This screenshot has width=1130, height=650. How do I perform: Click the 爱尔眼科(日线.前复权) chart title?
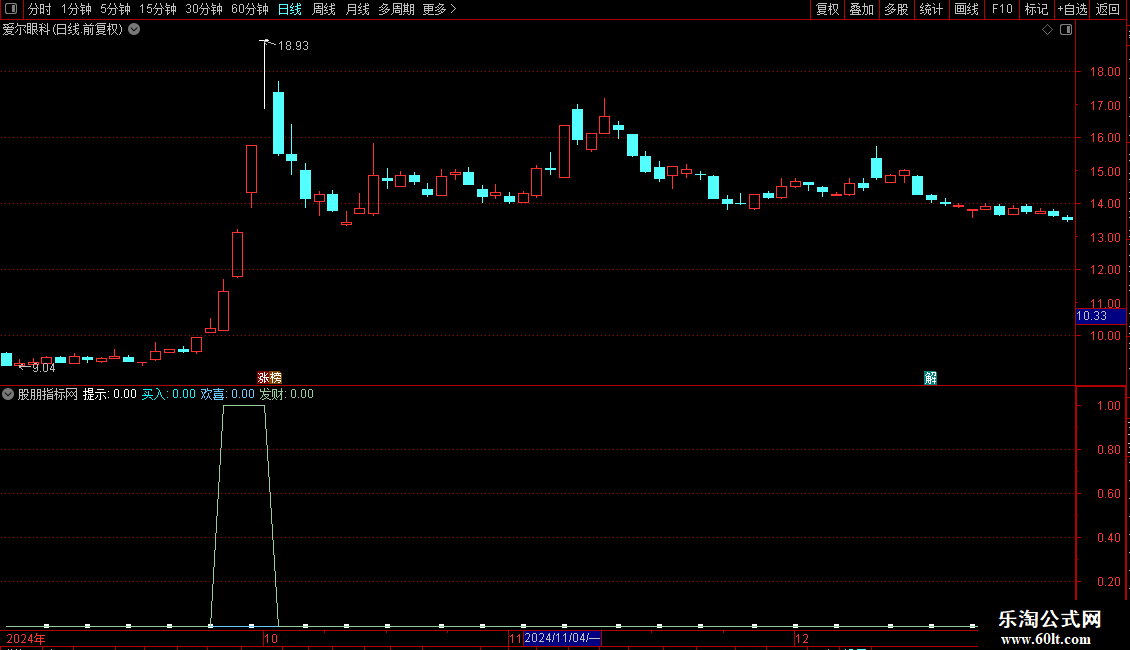(x=63, y=30)
